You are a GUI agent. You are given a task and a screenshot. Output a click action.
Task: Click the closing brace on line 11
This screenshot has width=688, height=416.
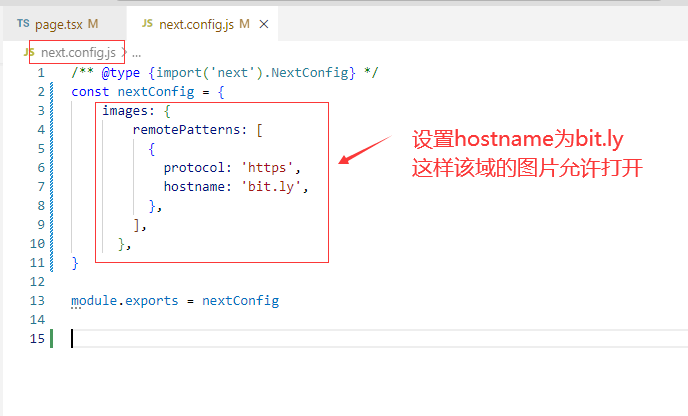pyautogui.click(x=75, y=262)
